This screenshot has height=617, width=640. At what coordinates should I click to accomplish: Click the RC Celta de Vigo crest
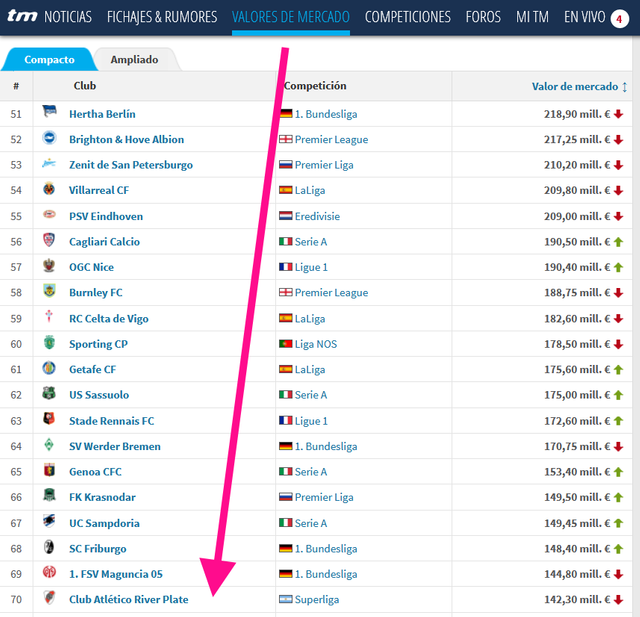[49, 316]
